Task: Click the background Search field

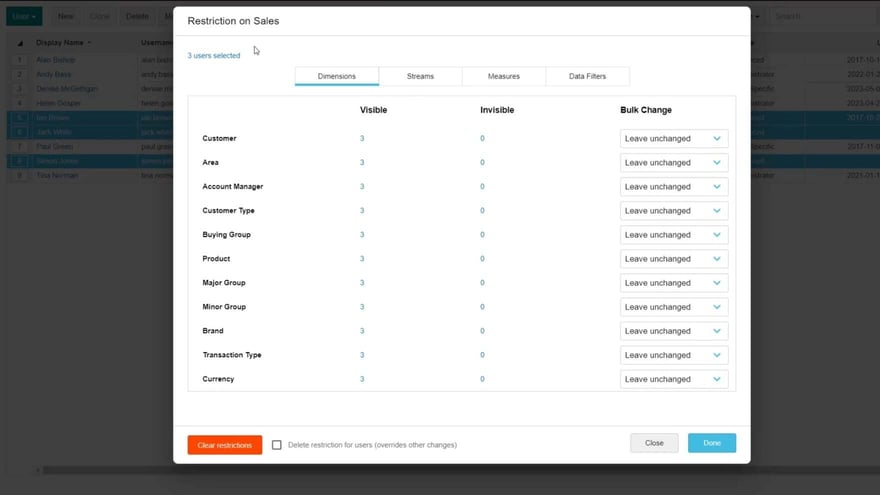Action: [824, 16]
